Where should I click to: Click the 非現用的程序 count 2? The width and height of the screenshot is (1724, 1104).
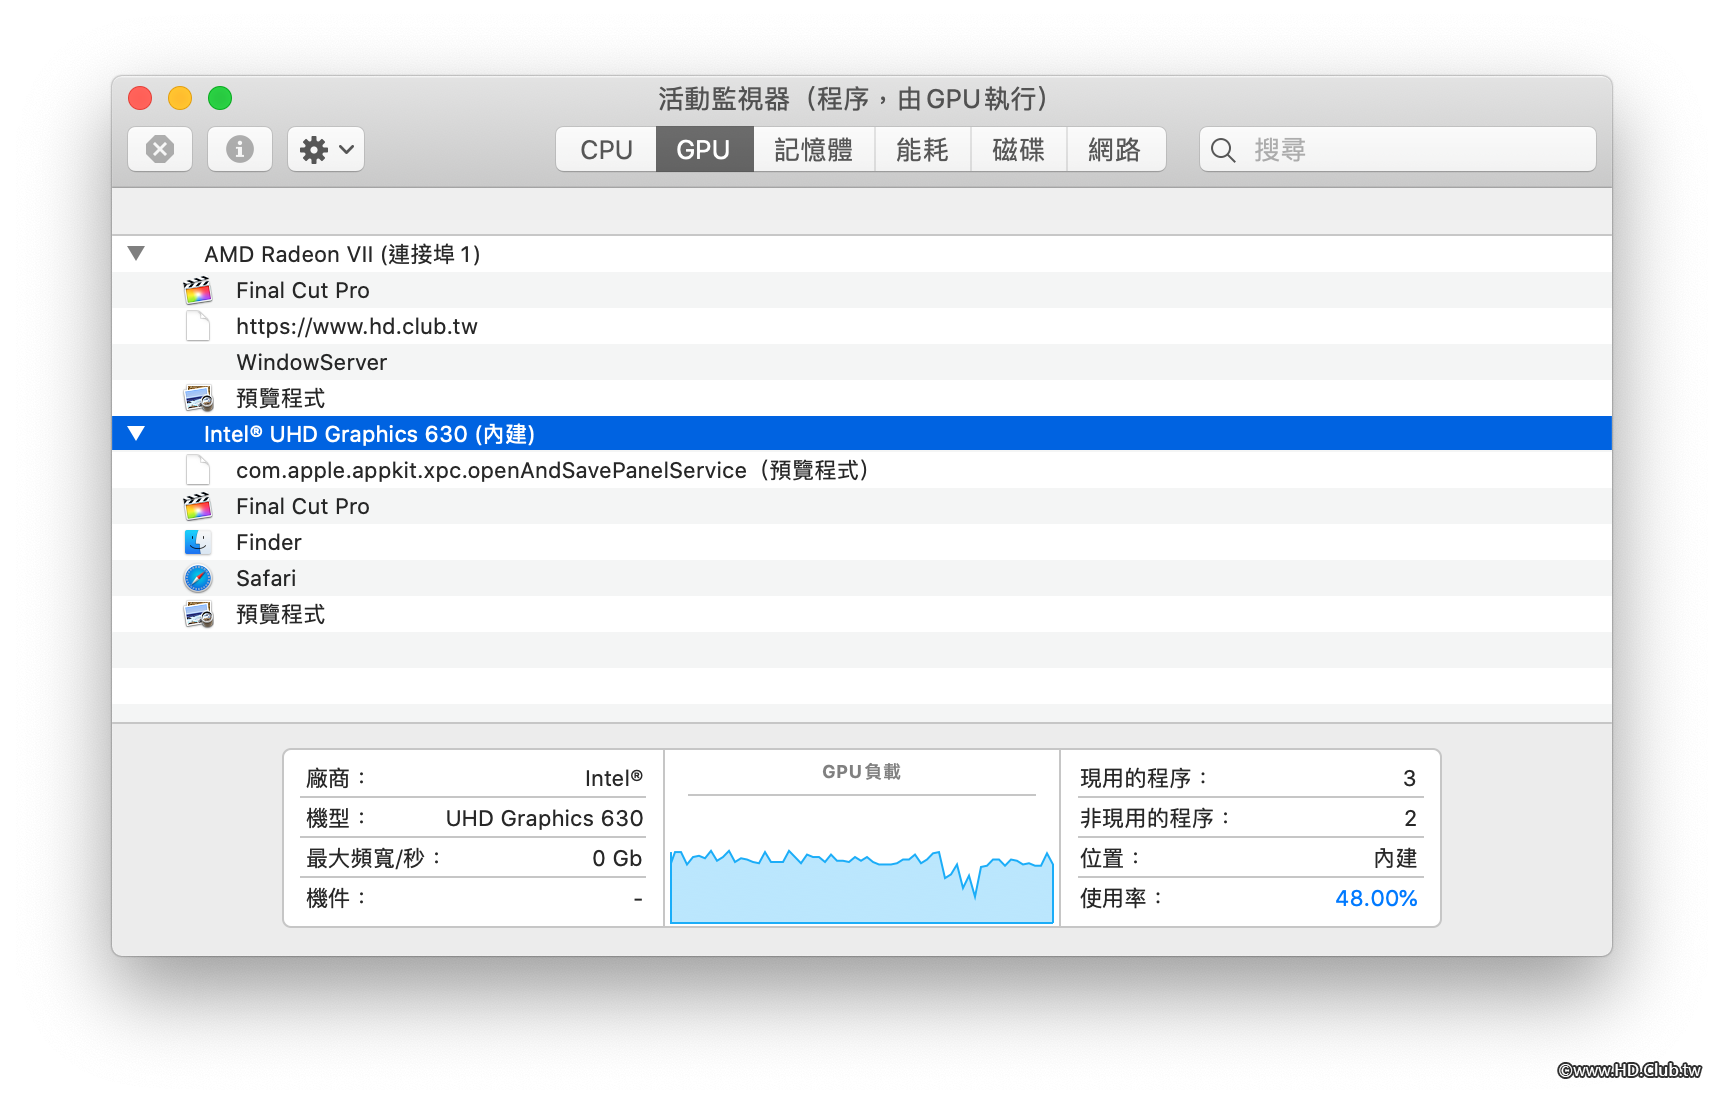(1410, 818)
